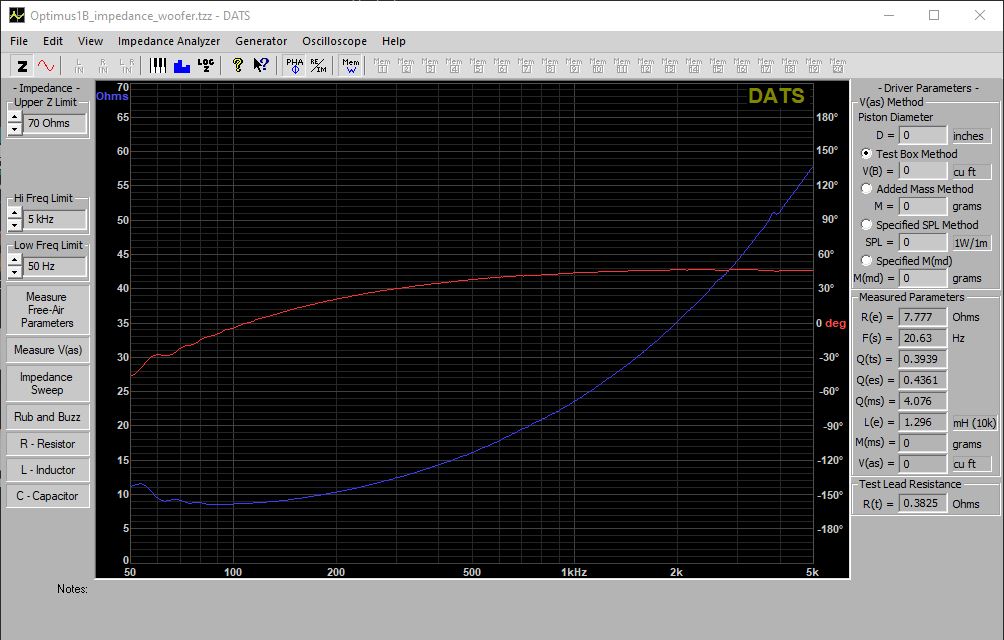Select the Mem 6 memory slot icon
The image size is (1004, 640).
[x=502, y=65]
